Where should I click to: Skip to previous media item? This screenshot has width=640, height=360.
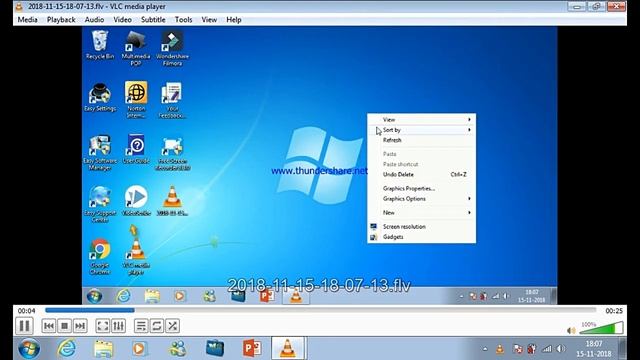pyautogui.click(x=49, y=326)
